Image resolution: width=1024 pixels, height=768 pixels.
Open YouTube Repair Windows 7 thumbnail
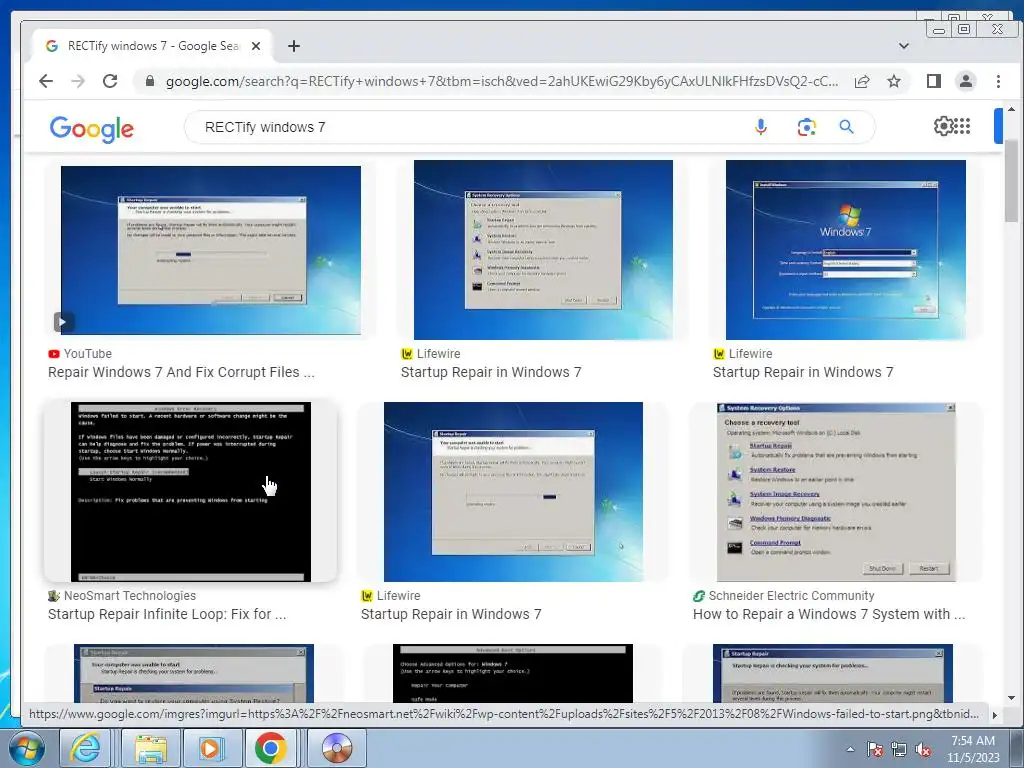click(210, 250)
